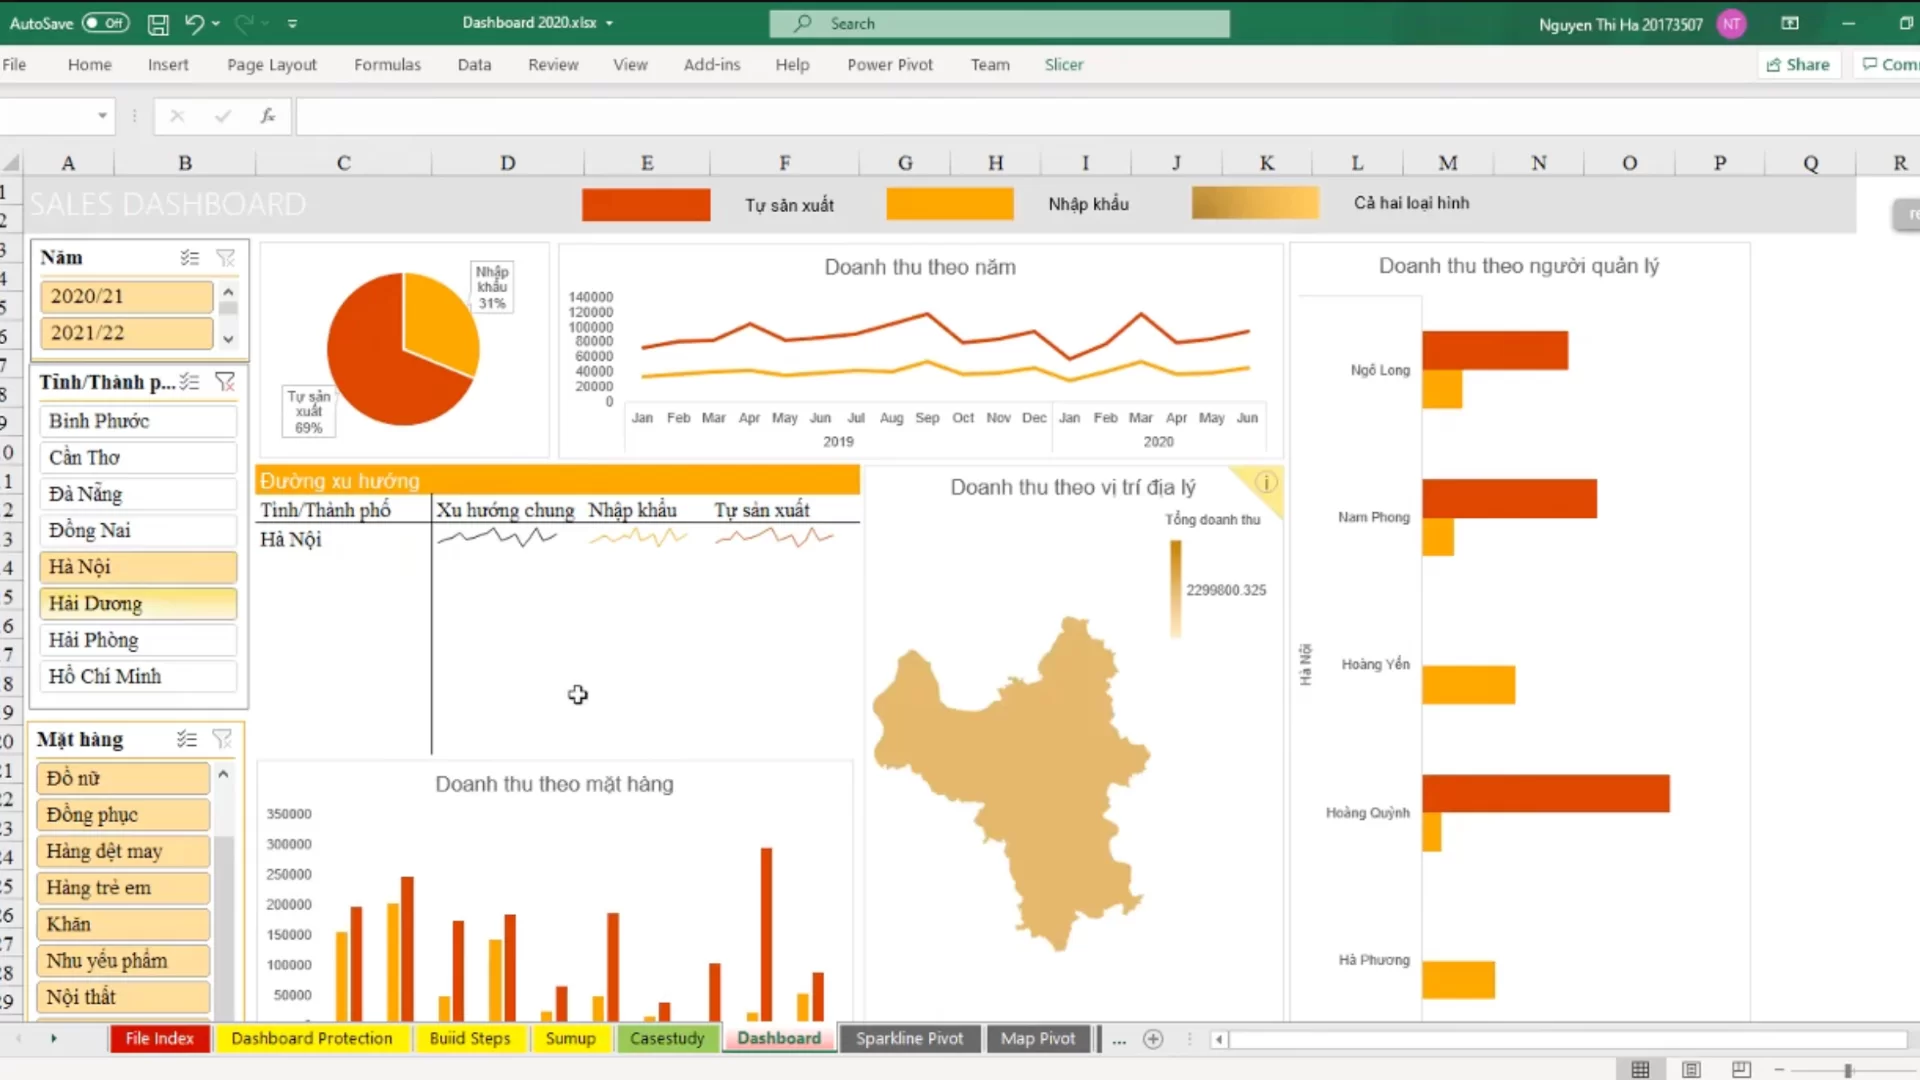Screen dimensions: 1920x1080
Task: Click the Undo icon
Action: [x=192, y=23]
